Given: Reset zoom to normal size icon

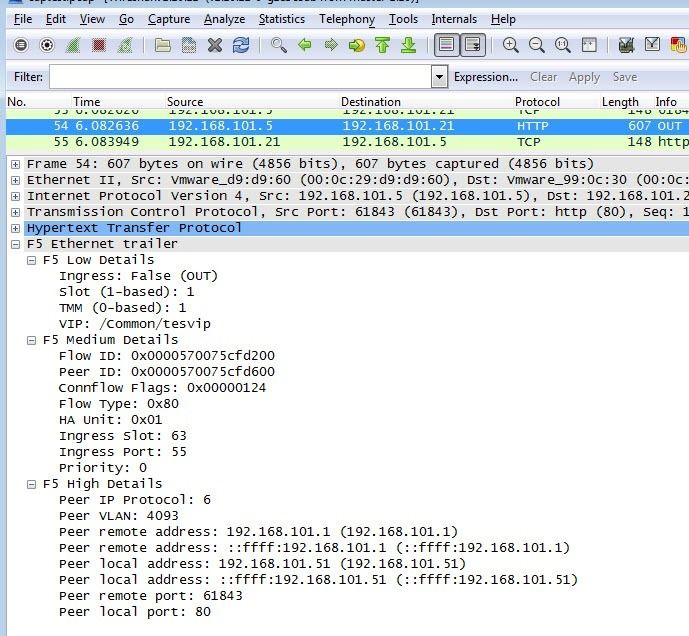Looking at the screenshot, I should pos(562,45).
